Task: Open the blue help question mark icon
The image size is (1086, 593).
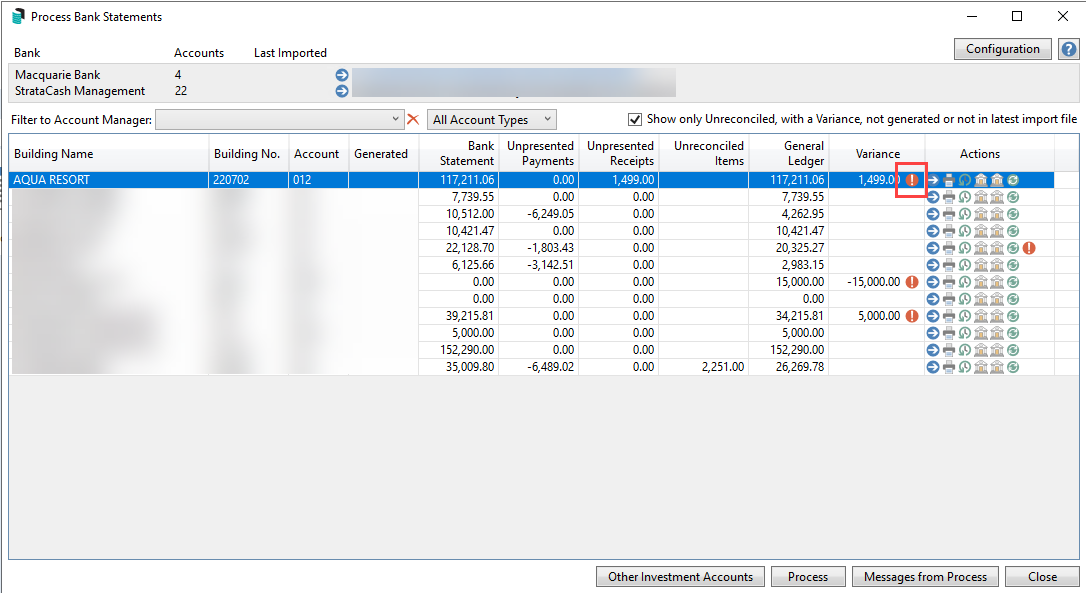Action: tap(1069, 49)
